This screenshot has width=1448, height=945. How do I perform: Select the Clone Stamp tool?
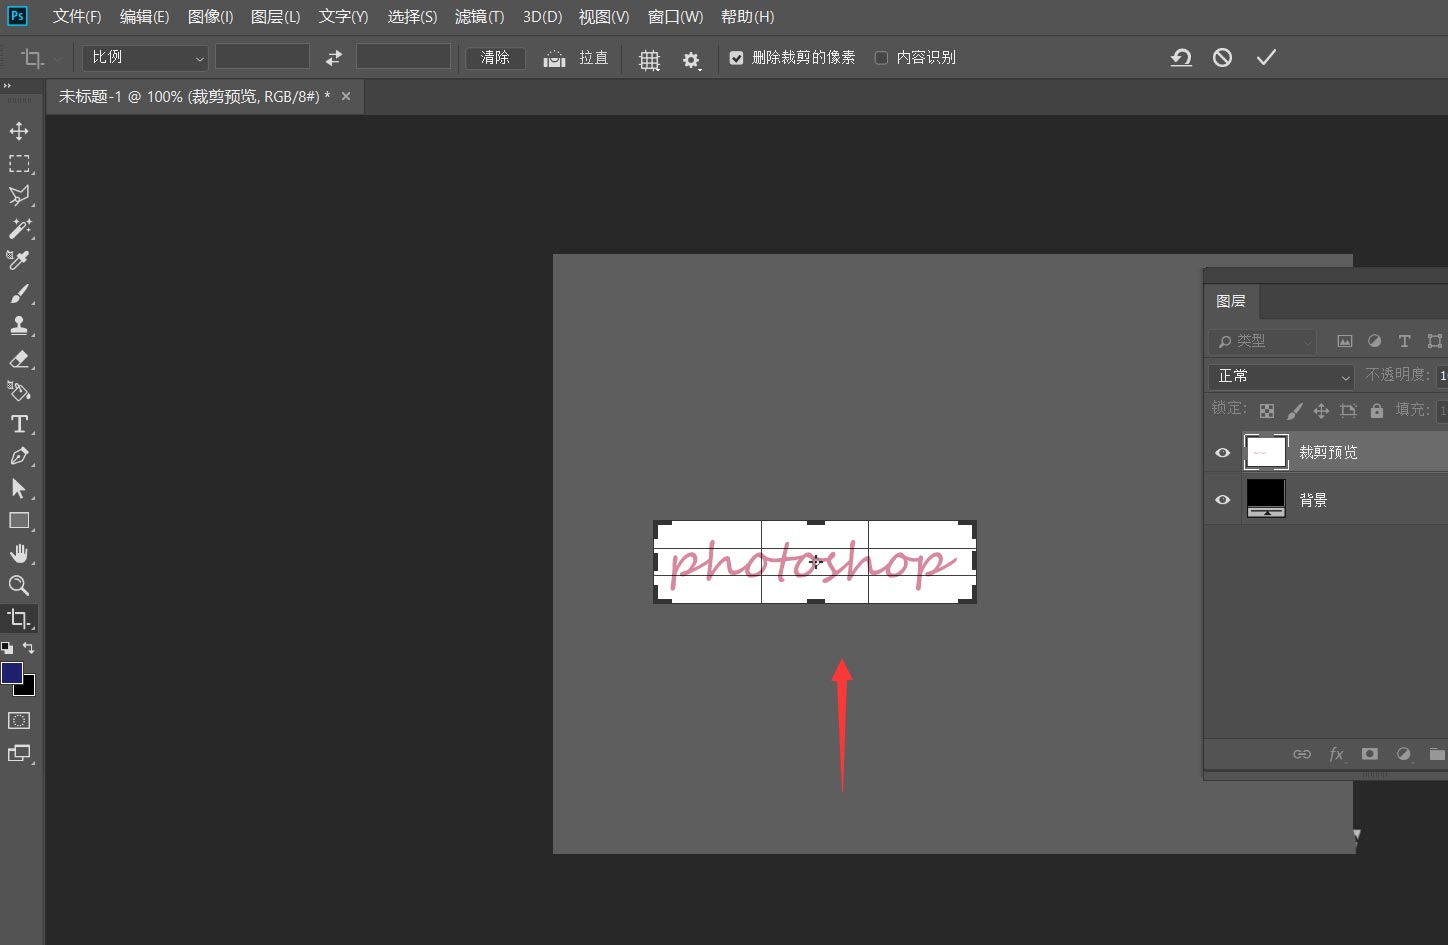(x=19, y=325)
